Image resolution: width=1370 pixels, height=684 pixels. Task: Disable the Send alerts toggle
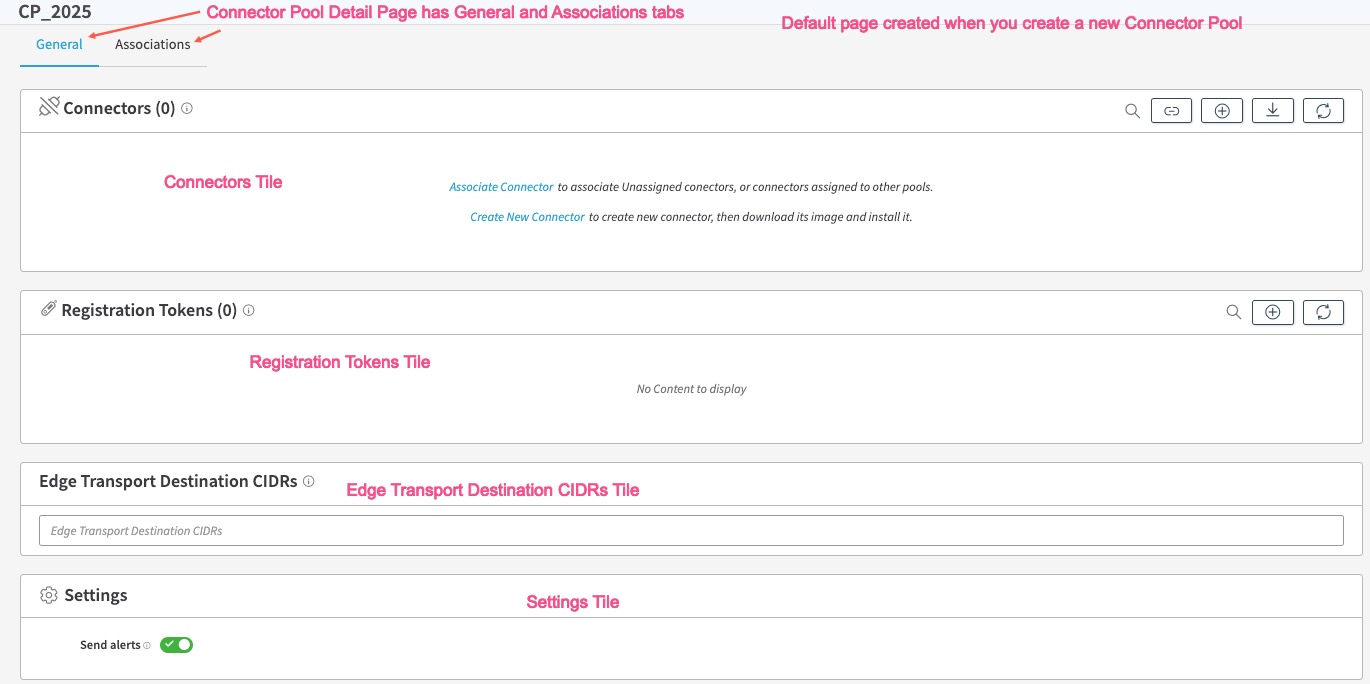[176, 645]
